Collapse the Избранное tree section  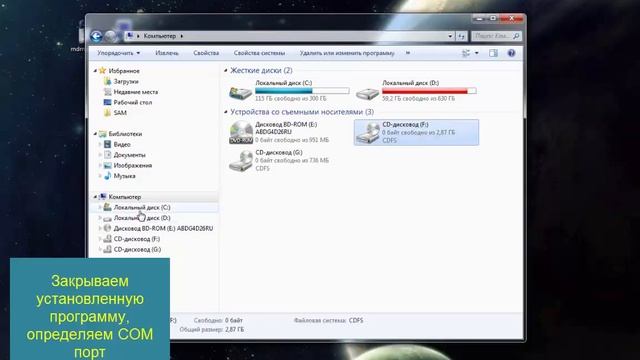pos(95,71)
